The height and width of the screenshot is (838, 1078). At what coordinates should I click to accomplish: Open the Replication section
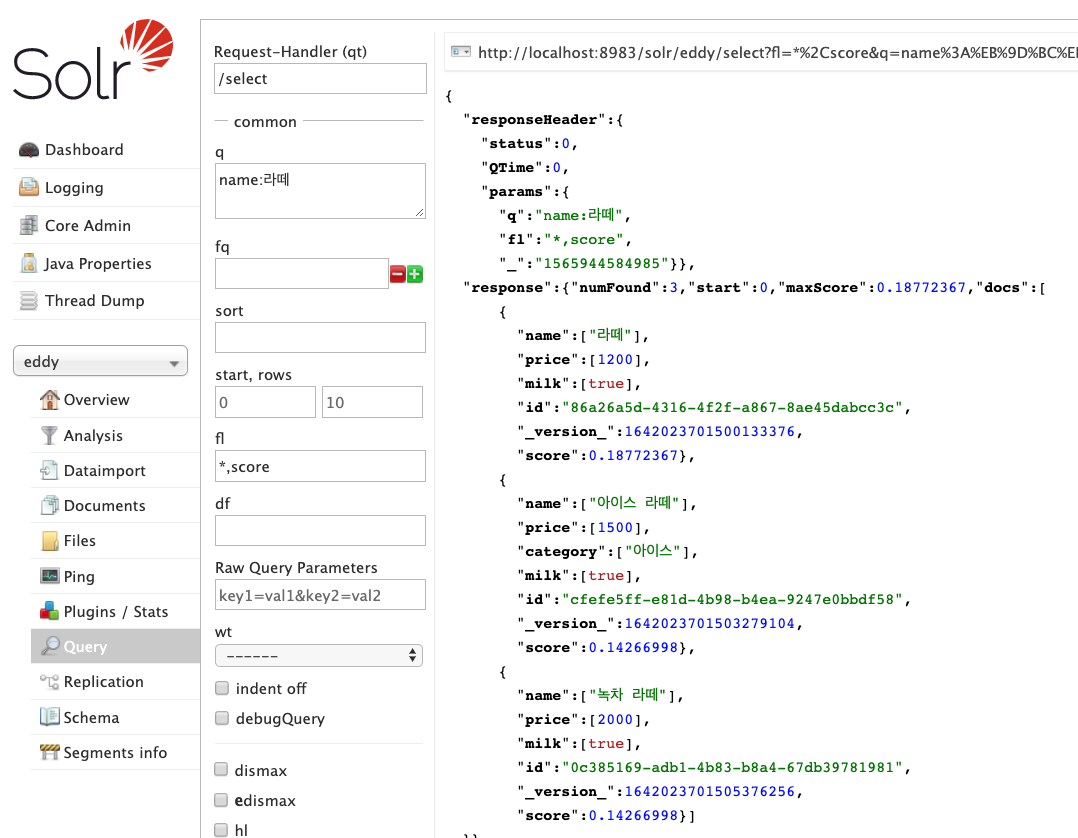(x=104, y=682)
